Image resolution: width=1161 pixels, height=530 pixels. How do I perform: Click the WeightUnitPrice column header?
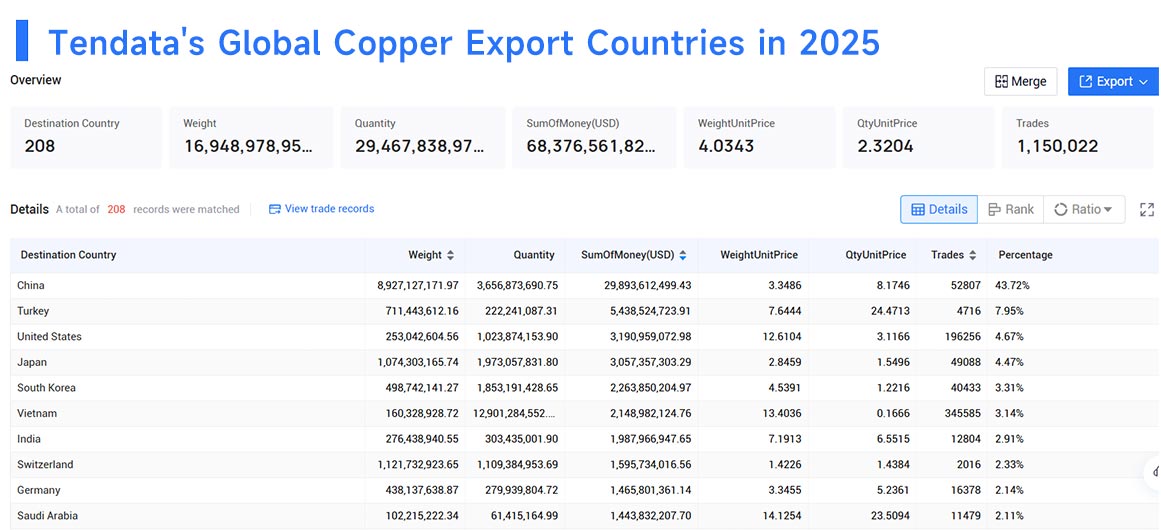[759, 255]
